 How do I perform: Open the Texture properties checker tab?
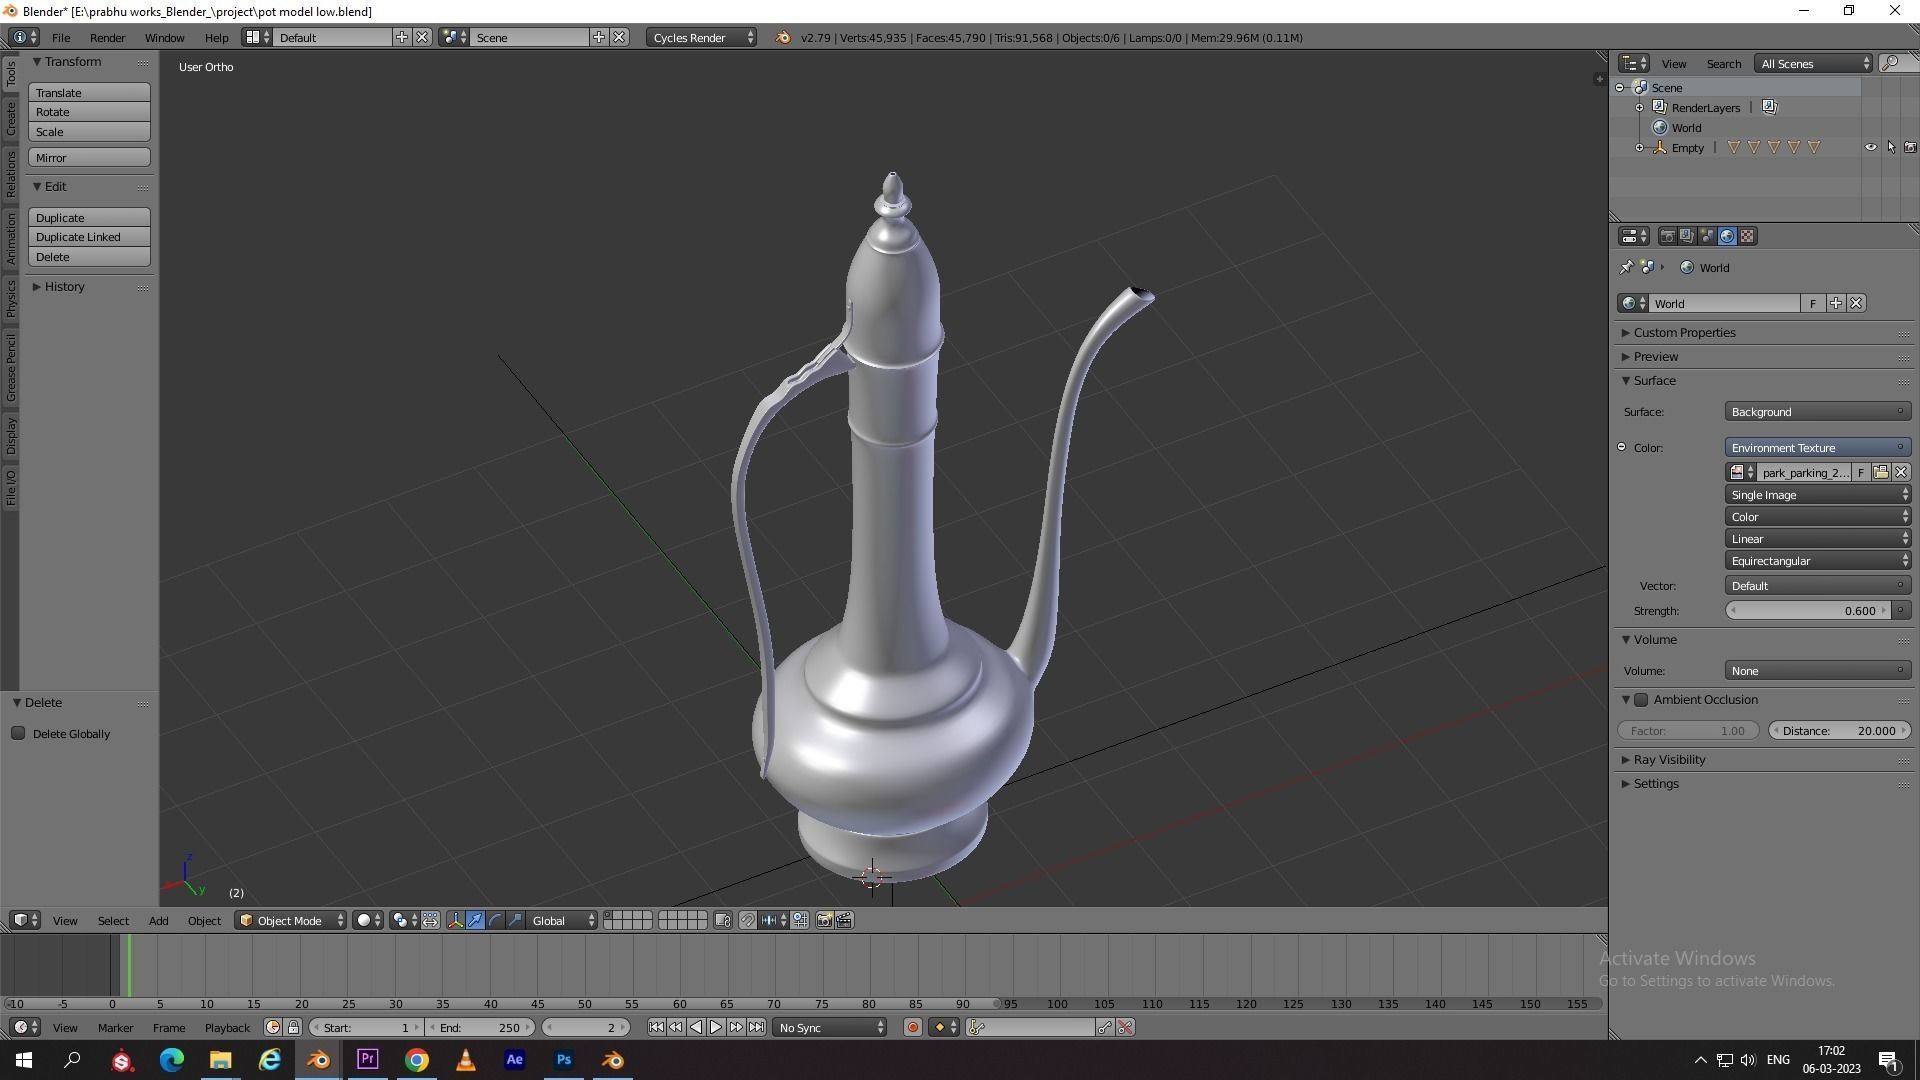(x=1747, y=236)
